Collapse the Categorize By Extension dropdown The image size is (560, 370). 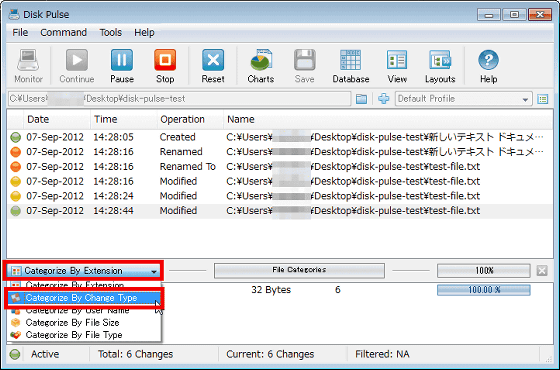pyautogui.click(x=154, y=271)
